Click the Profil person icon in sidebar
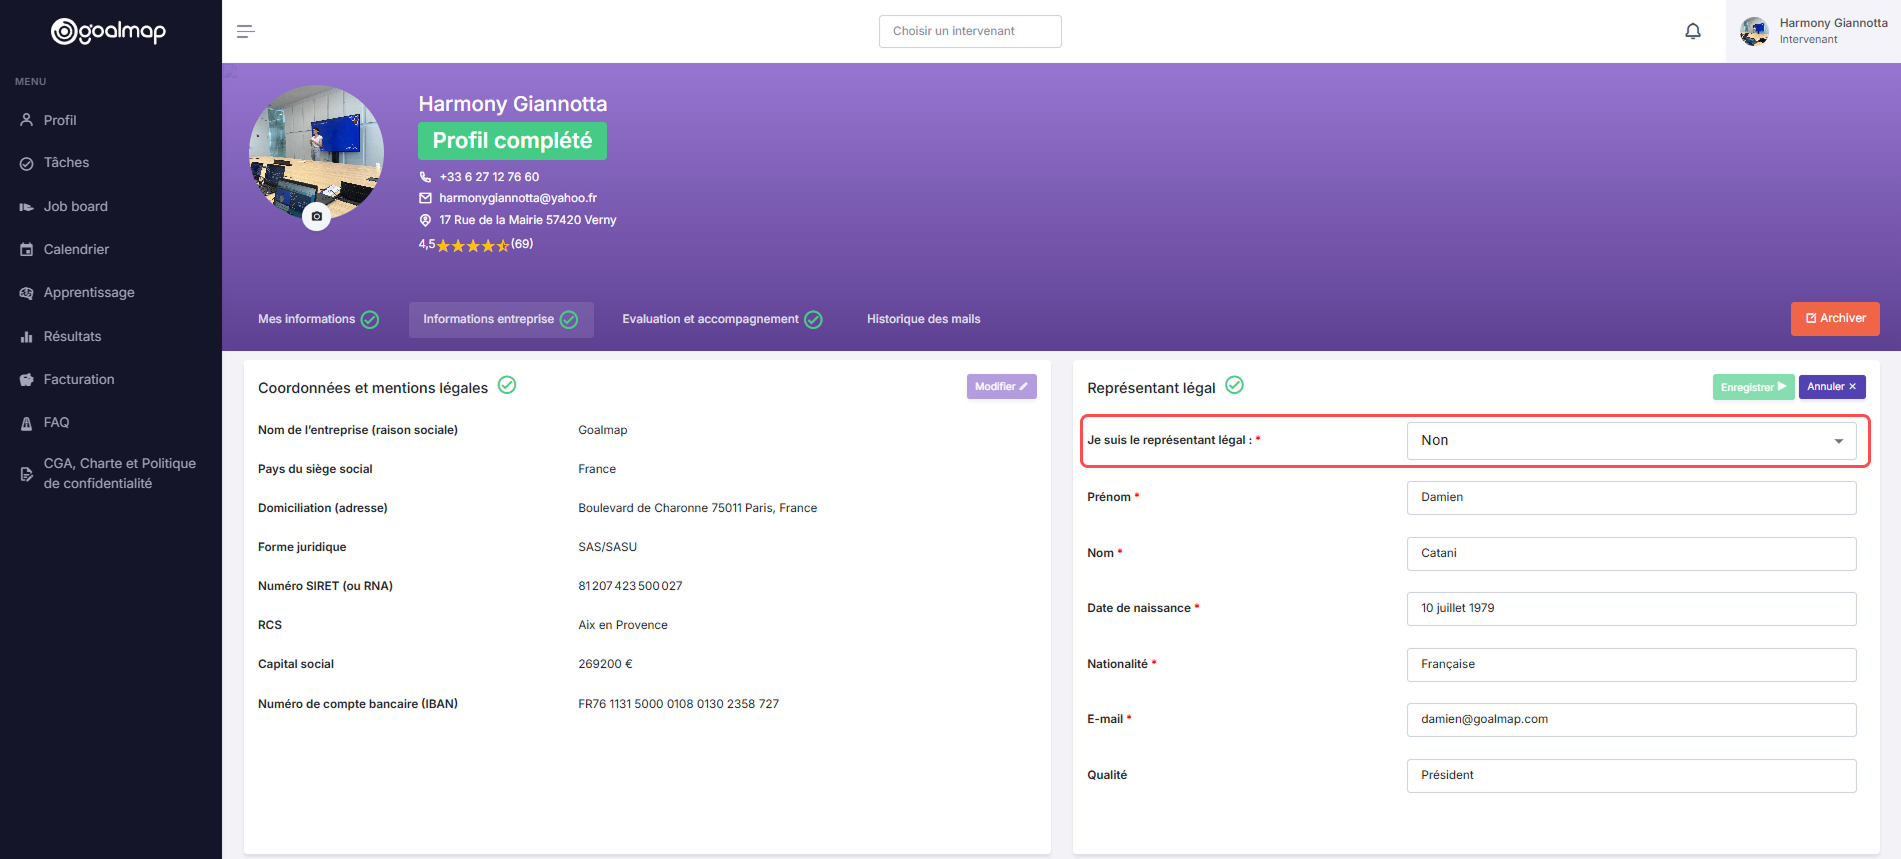The width and height of the screenshot is (1901, 859). point(27,120)
